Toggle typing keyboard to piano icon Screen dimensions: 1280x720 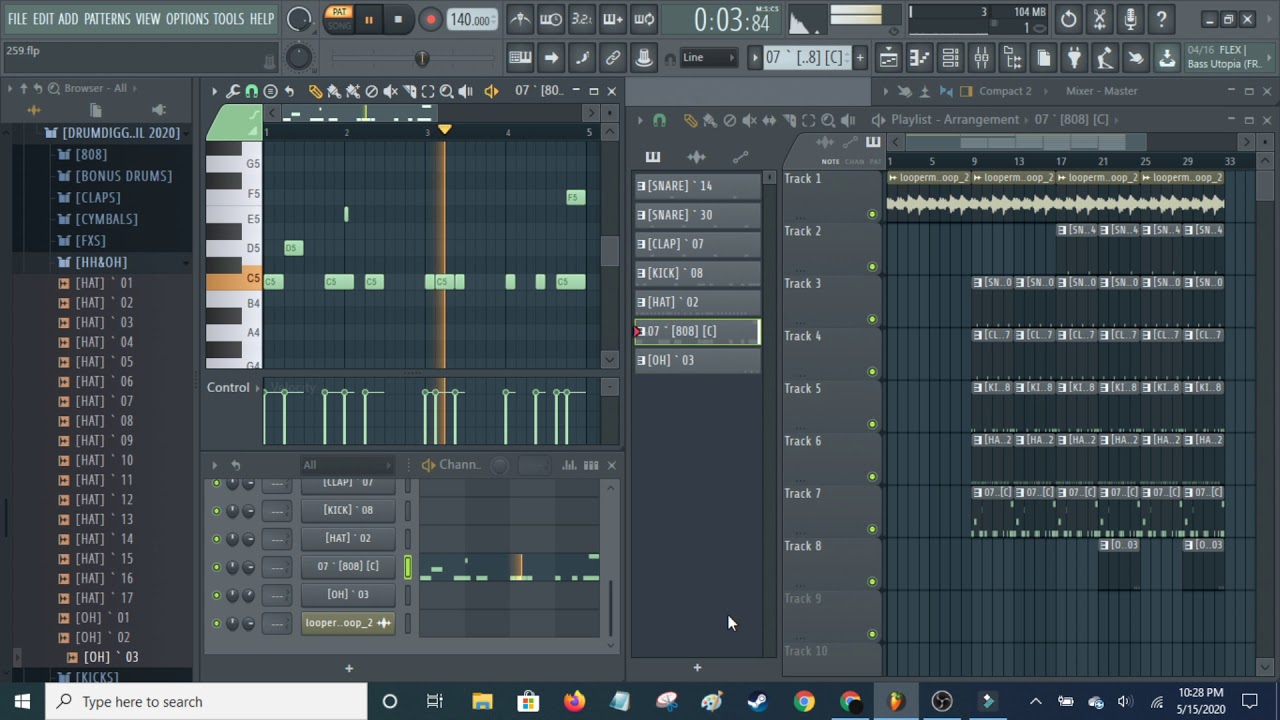520,58
